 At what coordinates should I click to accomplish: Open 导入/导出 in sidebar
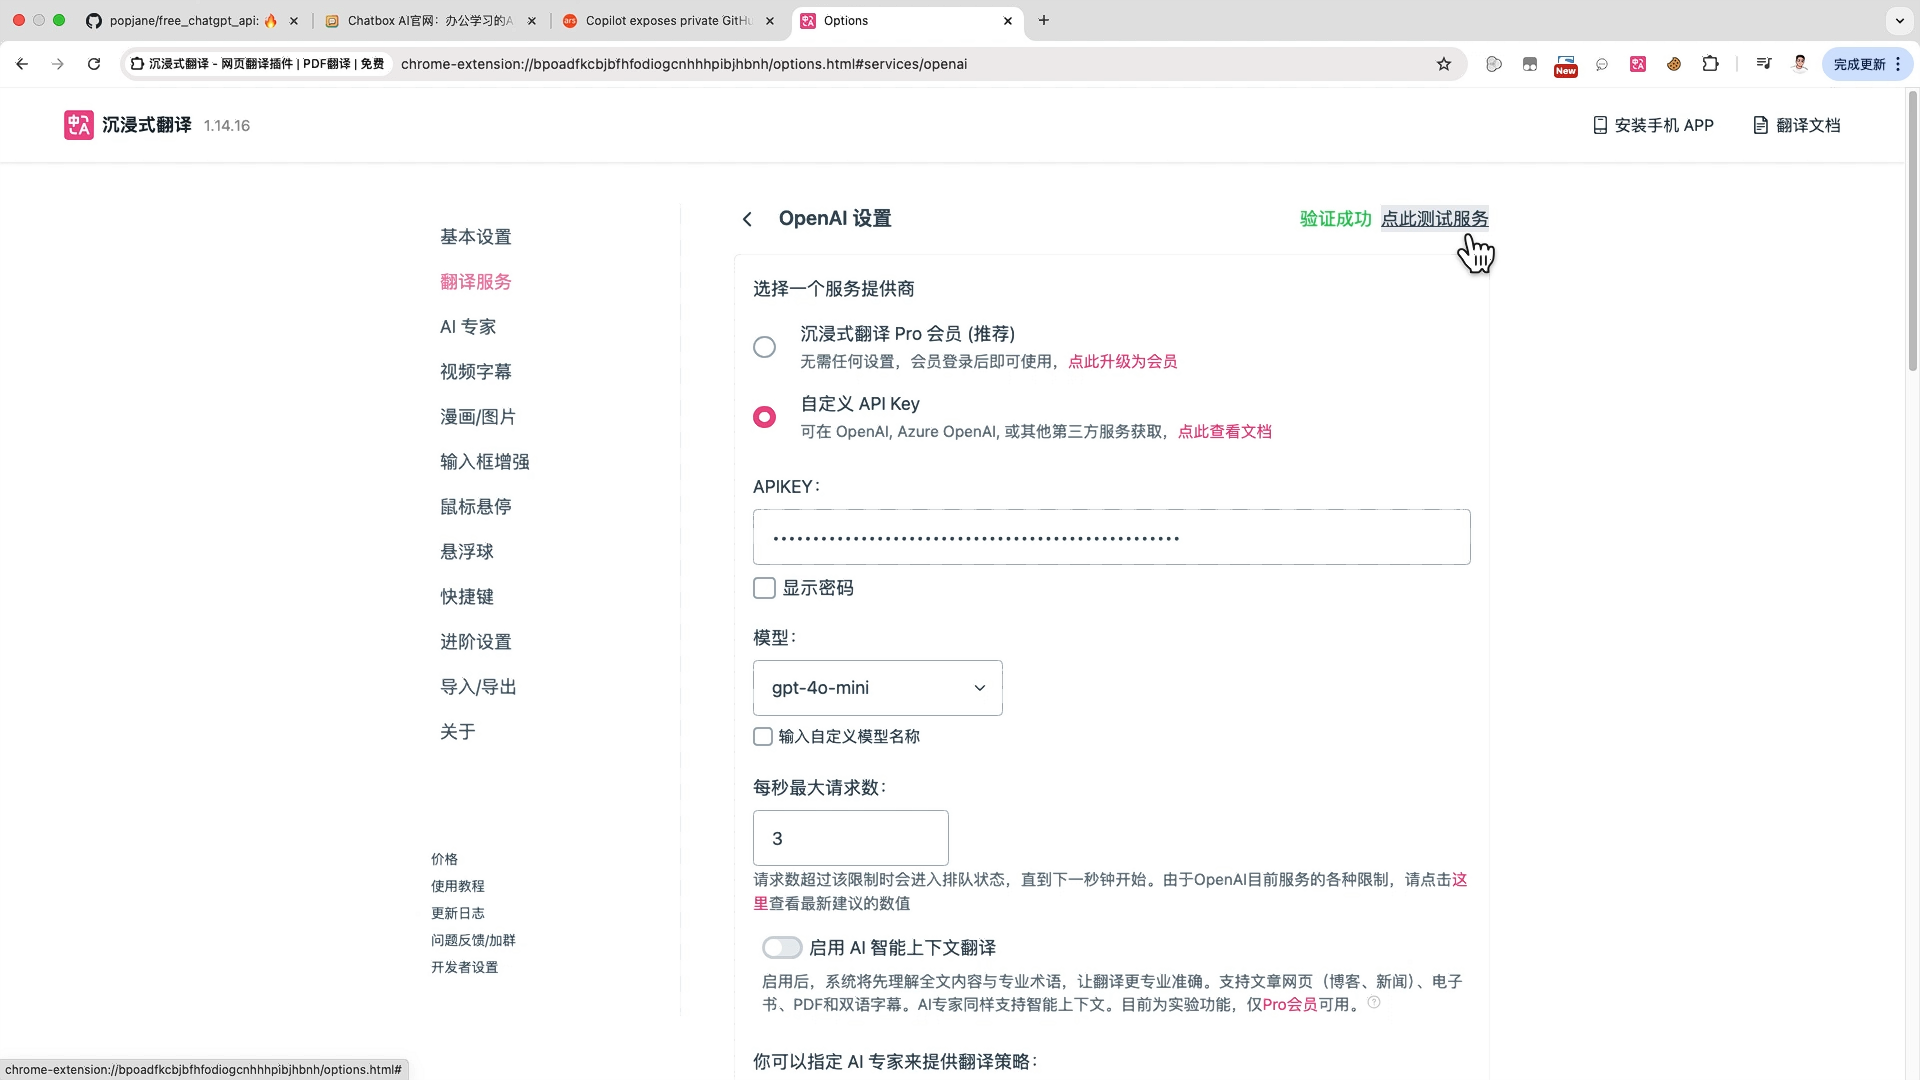tap(478, 687)
